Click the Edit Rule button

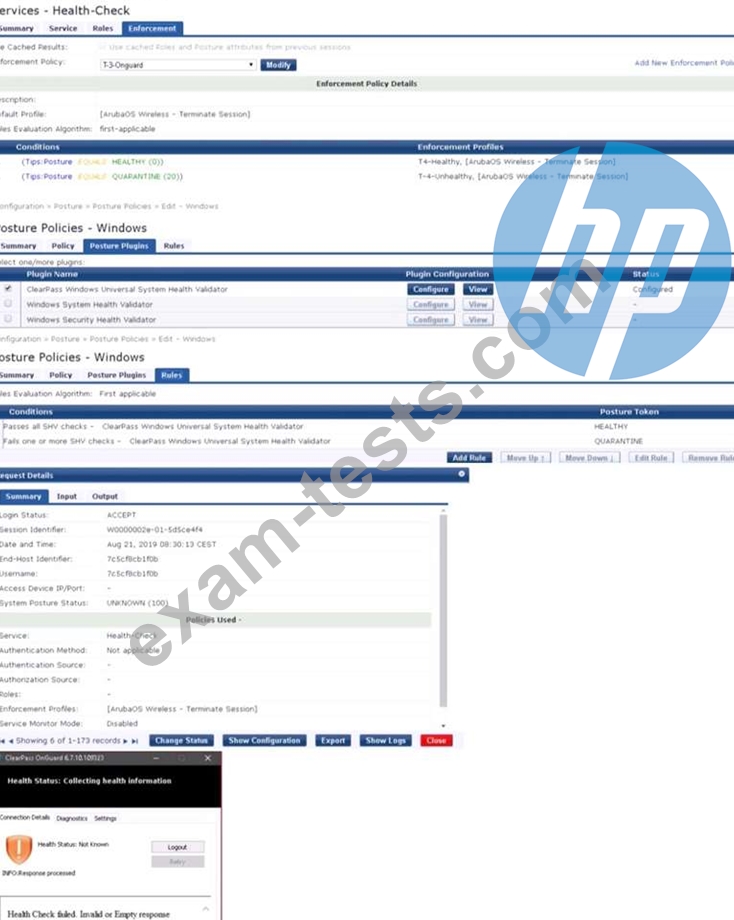point(651,458)
